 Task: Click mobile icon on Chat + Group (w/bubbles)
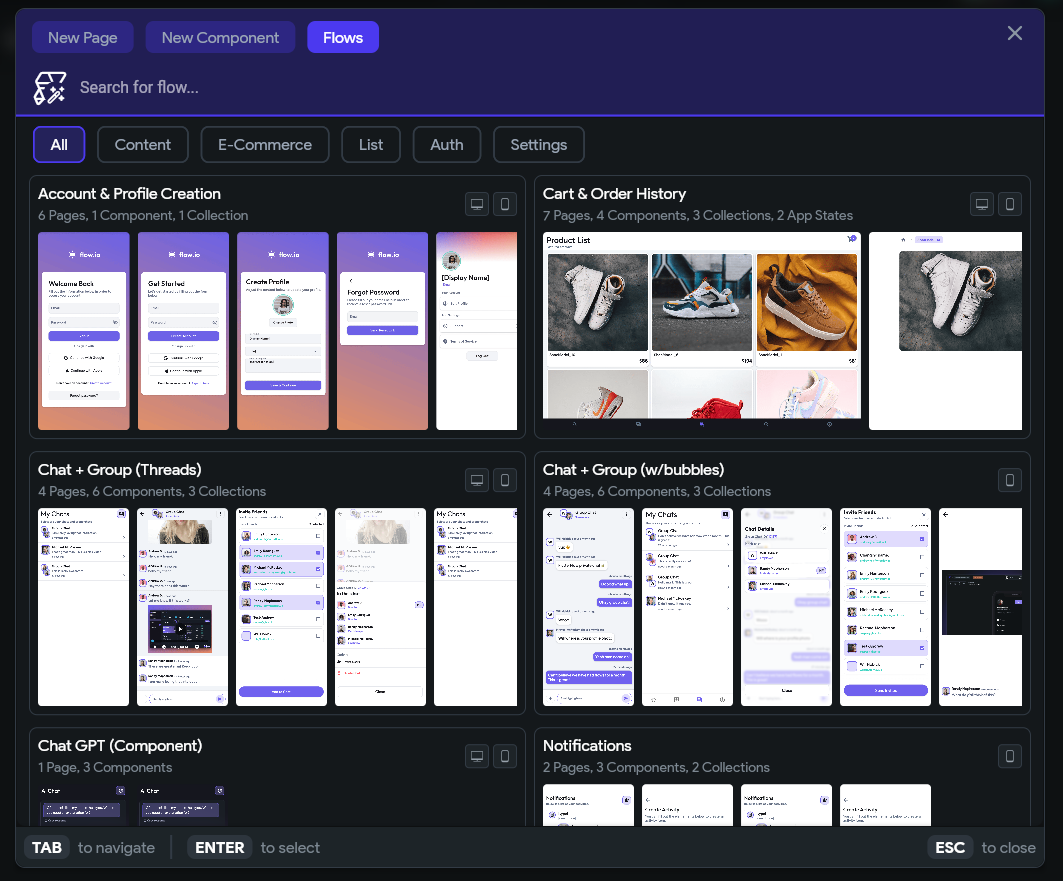(x=1010, y=480)
